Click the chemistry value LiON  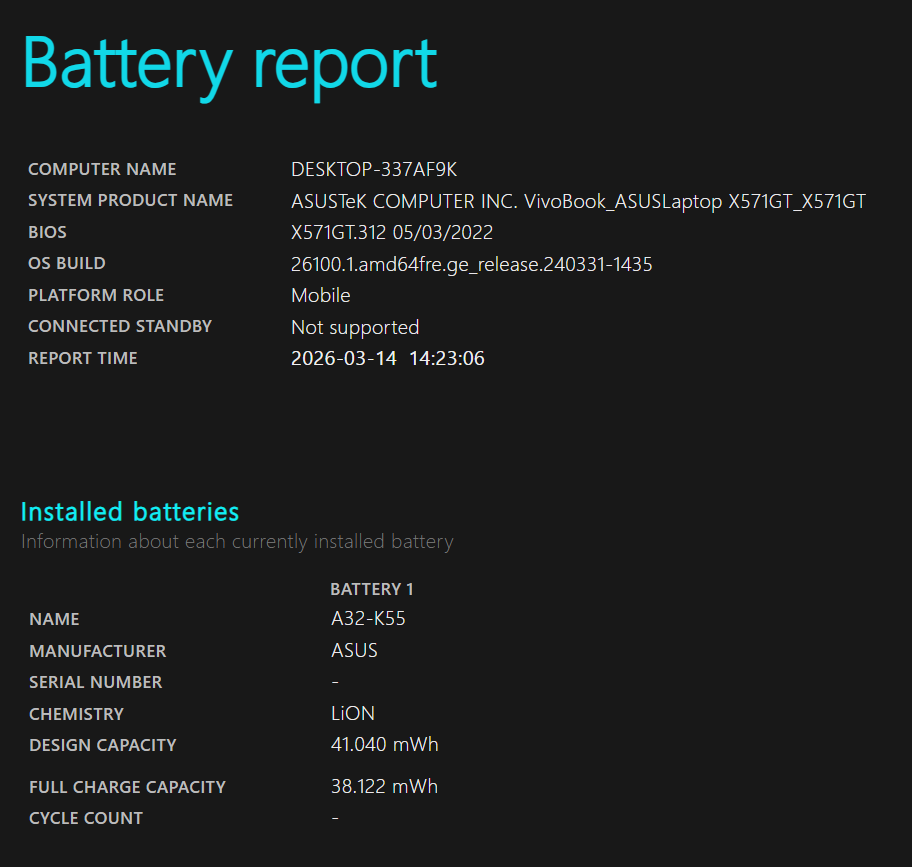click(x=353, y=714)
